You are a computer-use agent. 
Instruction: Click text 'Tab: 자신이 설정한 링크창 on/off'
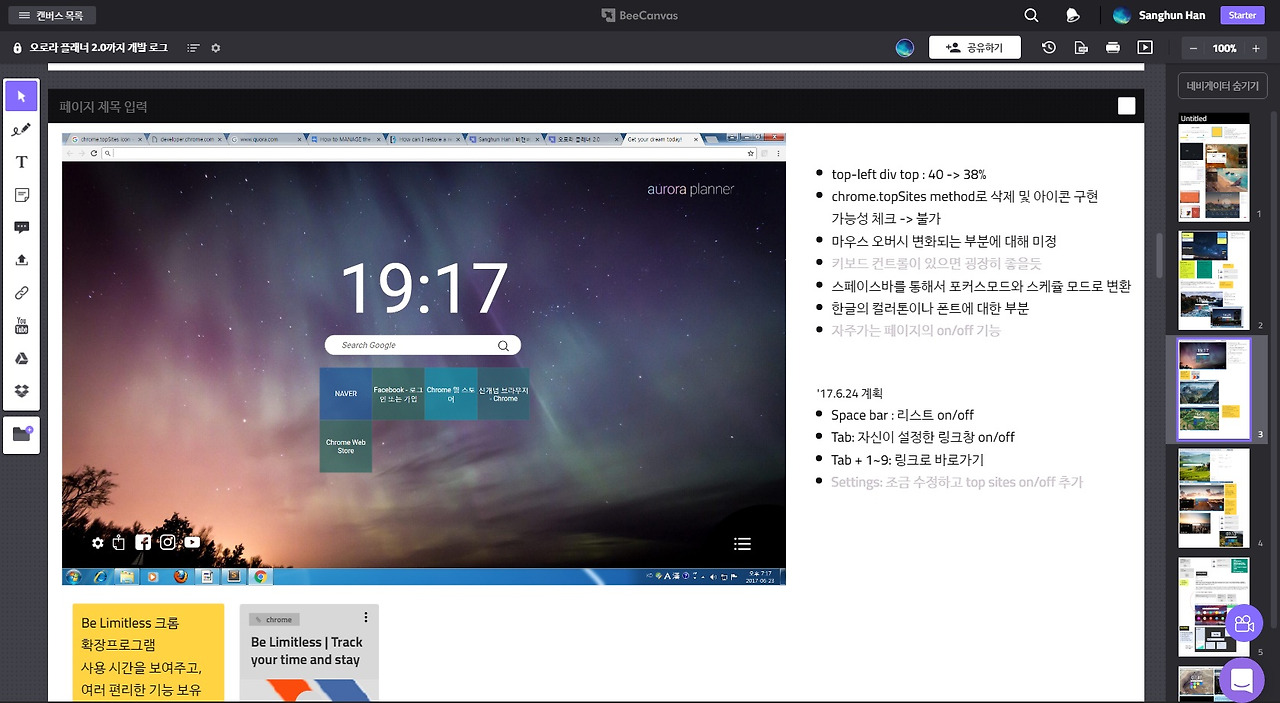pyautogui.click(x=923, y=437)
